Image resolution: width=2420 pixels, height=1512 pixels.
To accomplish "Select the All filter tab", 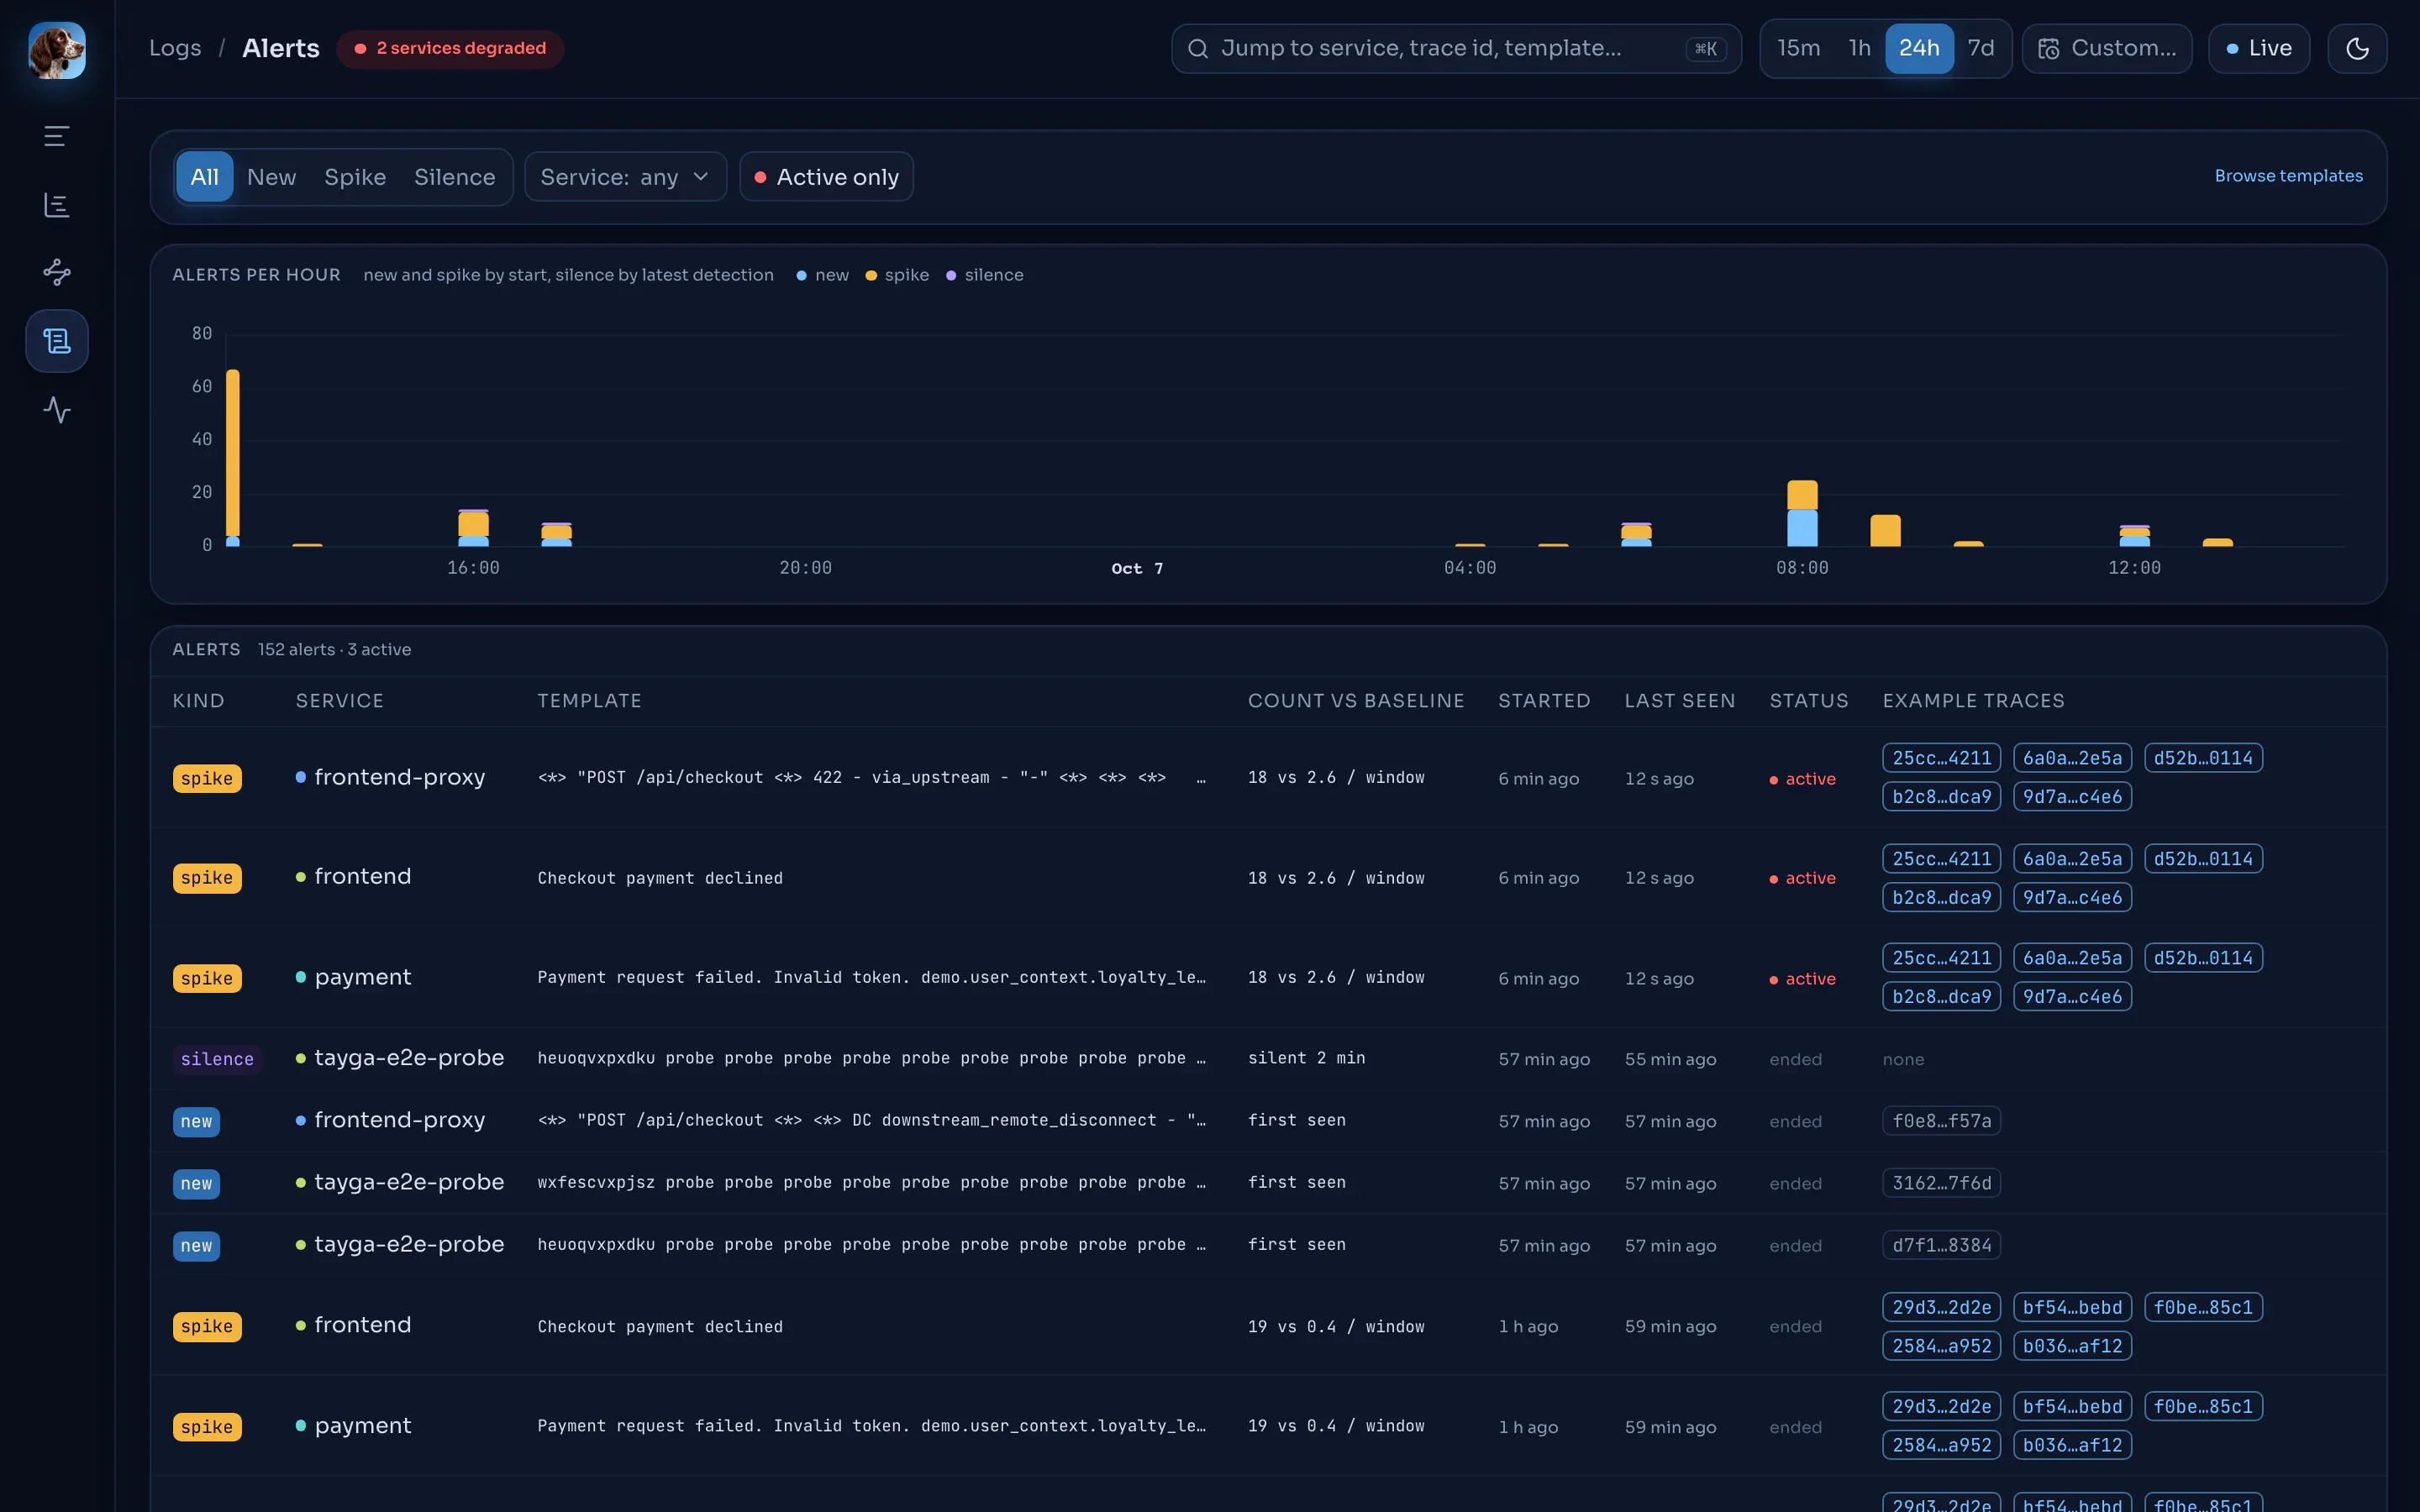I will coord(204,177).
